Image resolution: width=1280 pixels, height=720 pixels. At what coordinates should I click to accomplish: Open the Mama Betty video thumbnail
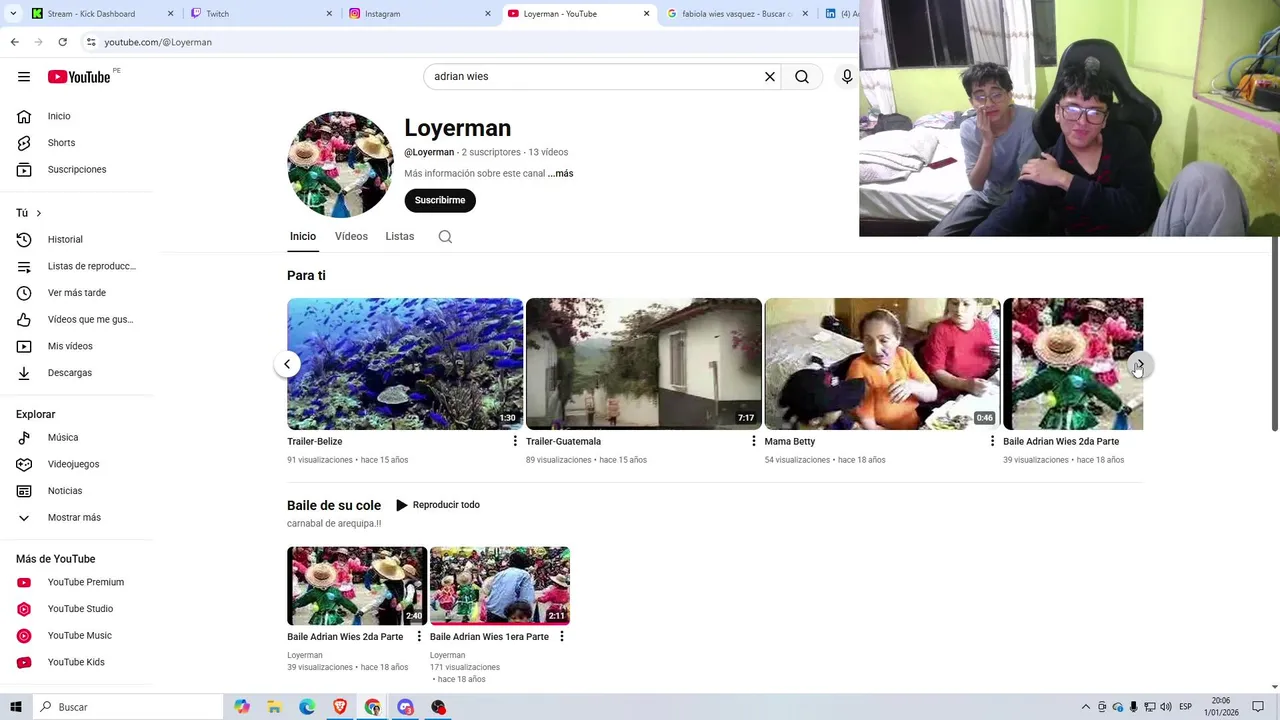pyautogui.click(x=882, y=364)
